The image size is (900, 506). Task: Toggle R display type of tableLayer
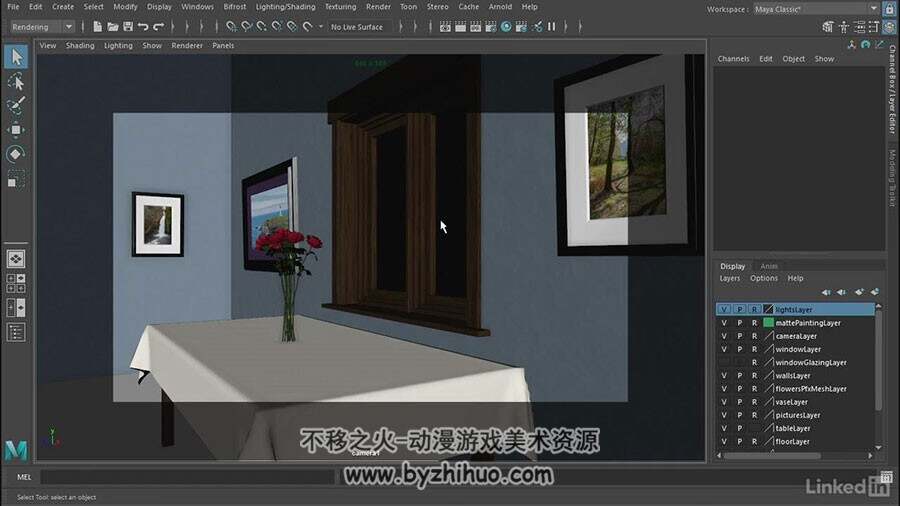[x=754, y=429]
